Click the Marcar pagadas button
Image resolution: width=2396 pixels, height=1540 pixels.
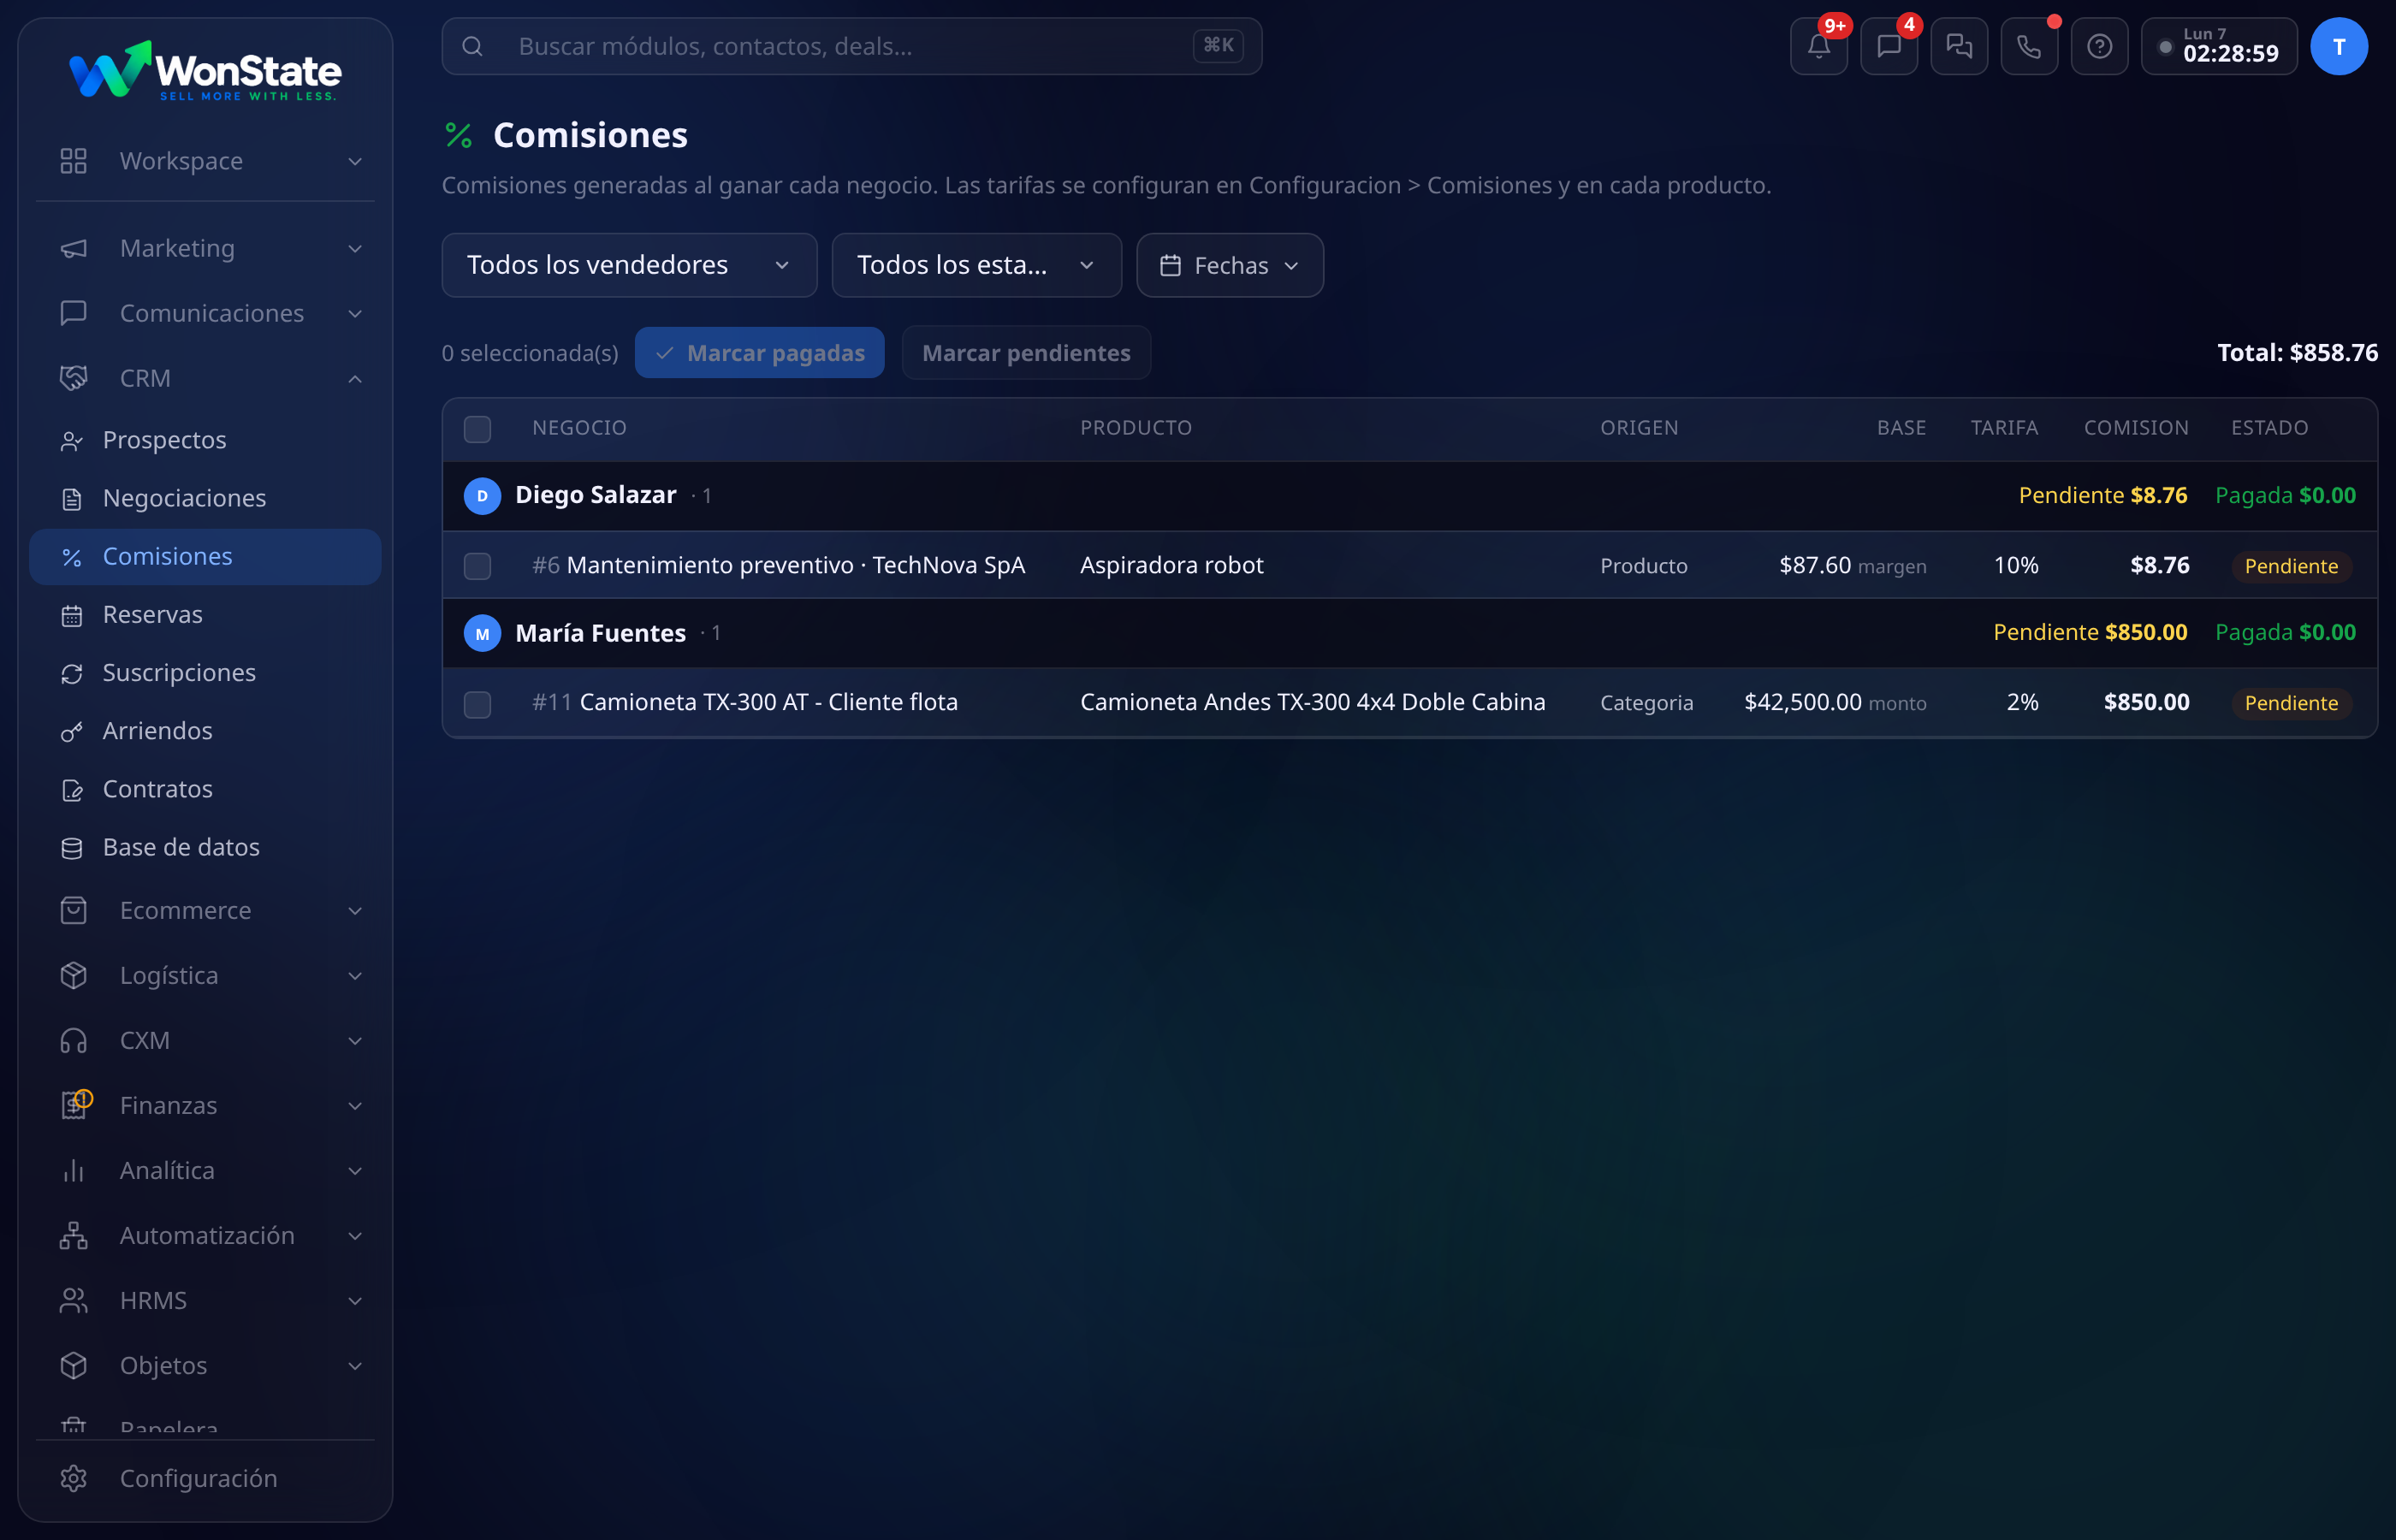(x=759, y=353)
